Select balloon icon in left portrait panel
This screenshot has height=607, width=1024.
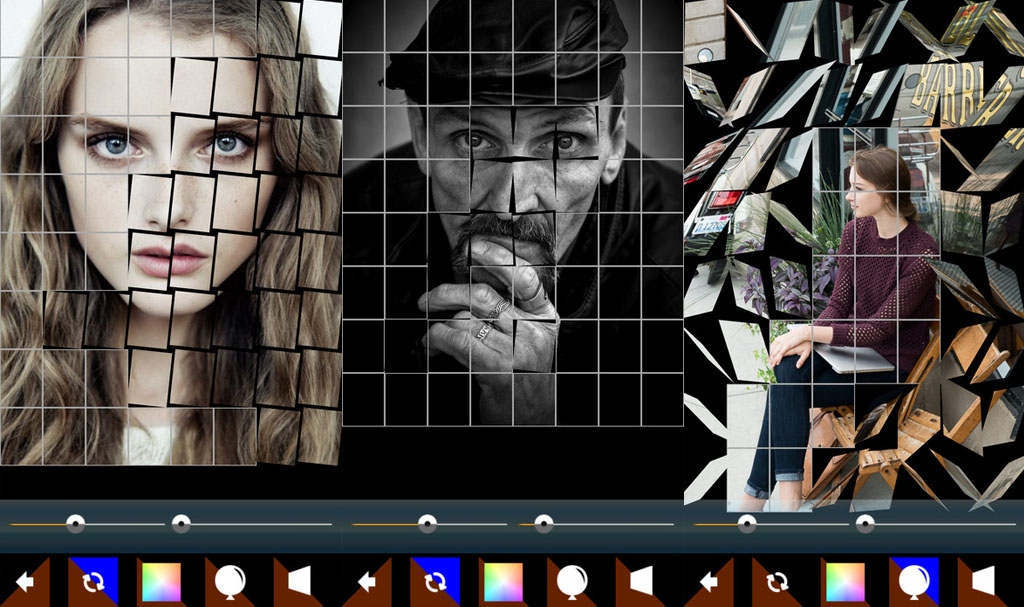pyautogui.click(x=229, y=581)
